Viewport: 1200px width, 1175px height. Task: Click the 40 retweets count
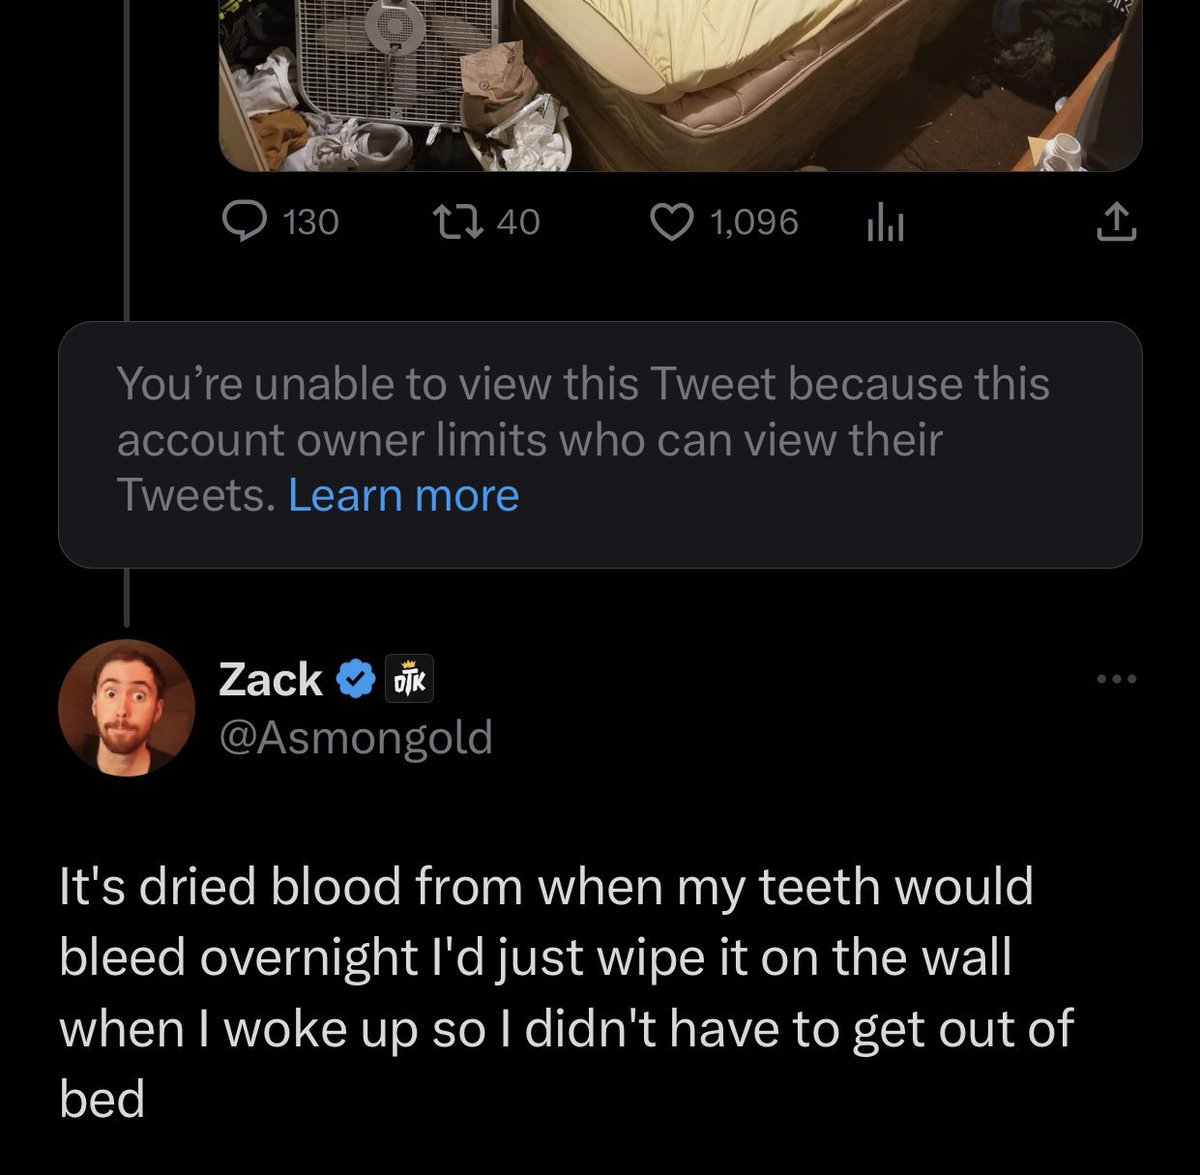click(x=518, y=222)
